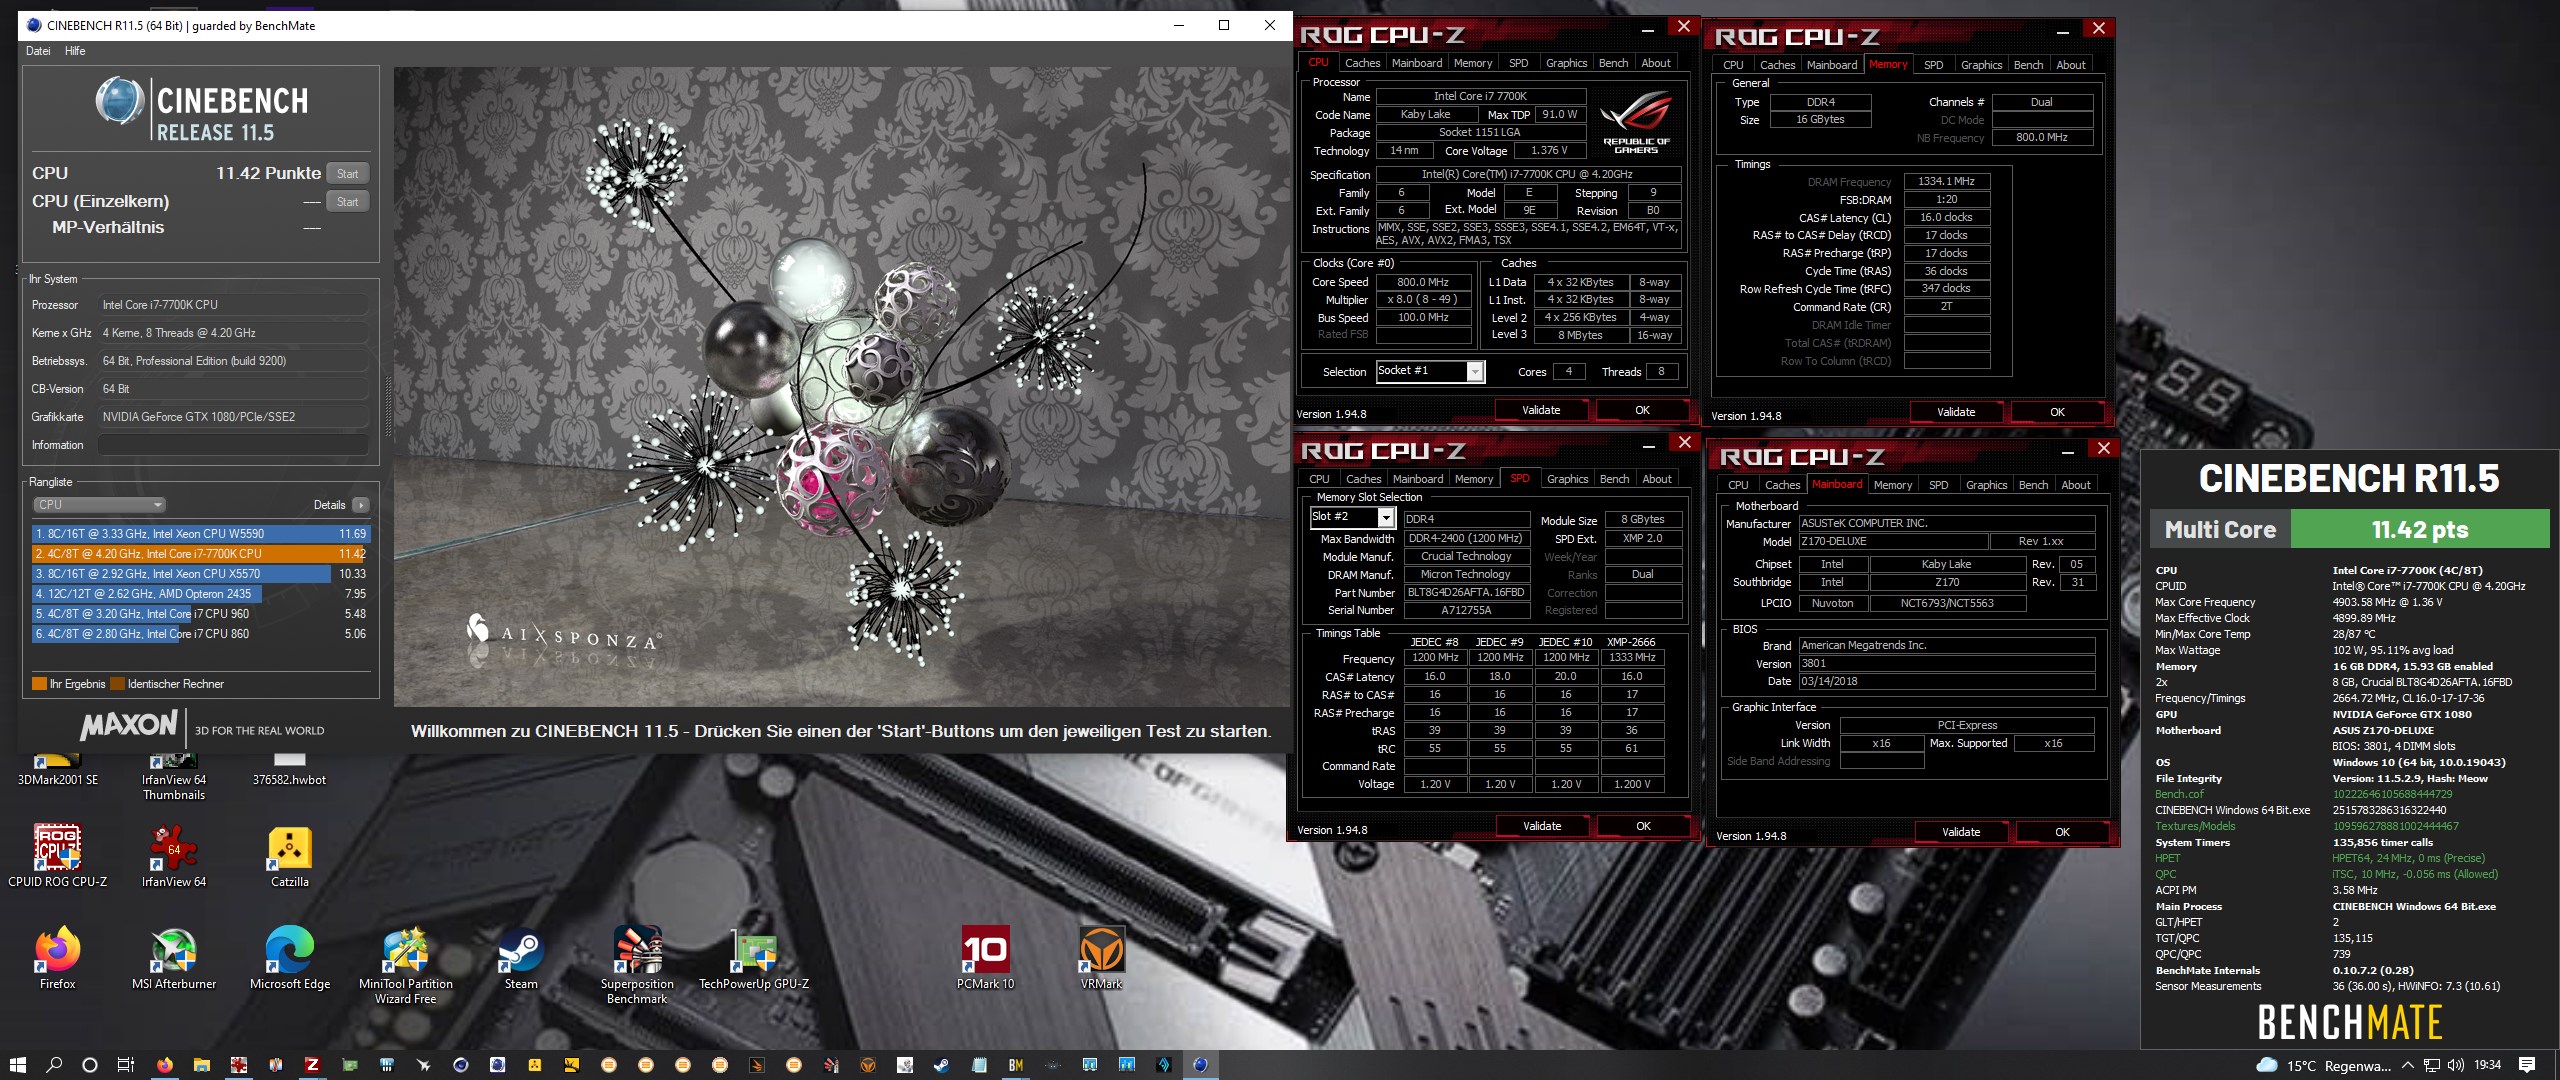The image size is (2560, 1080).
Task: Switch to Bench tab in the CPU-Z CPU window
Action: [1613, 63]
